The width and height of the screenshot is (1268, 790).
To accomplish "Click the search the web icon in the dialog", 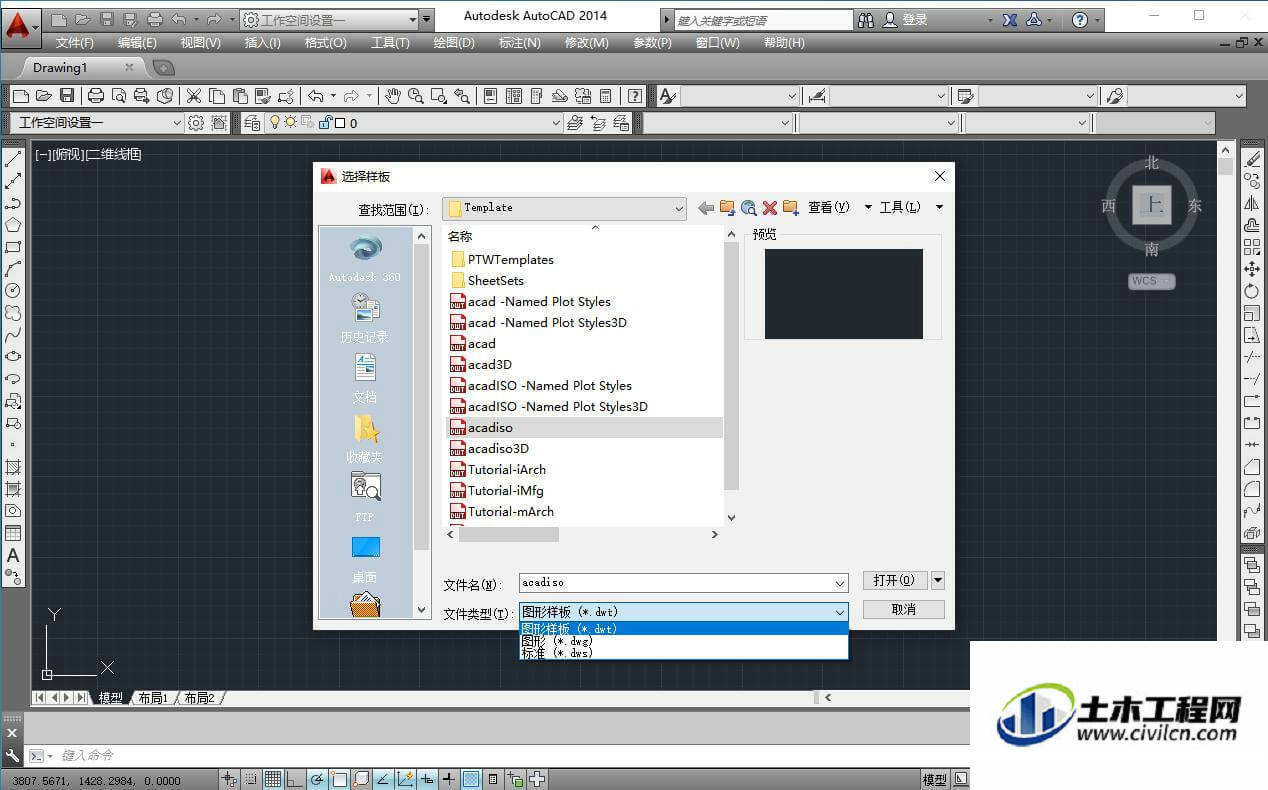I will (x=749, y=207).
